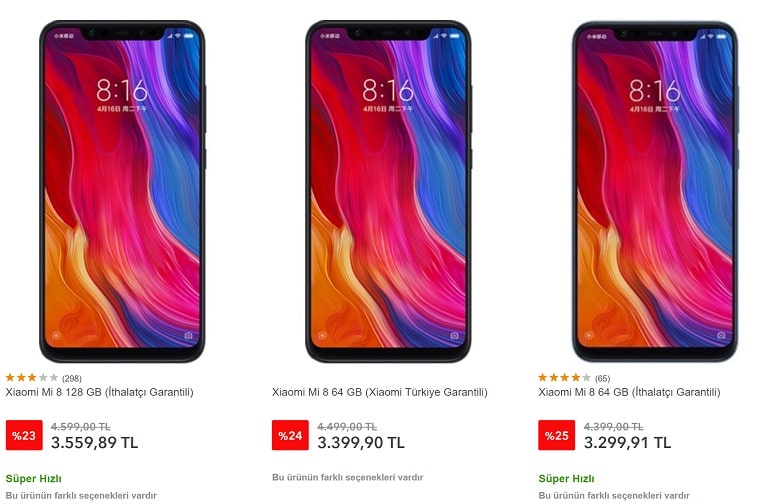This screenshot has height=504, width=760.
Task: Click the %25 discount badge
Action: pyautogui.click(x=556, y=435)
